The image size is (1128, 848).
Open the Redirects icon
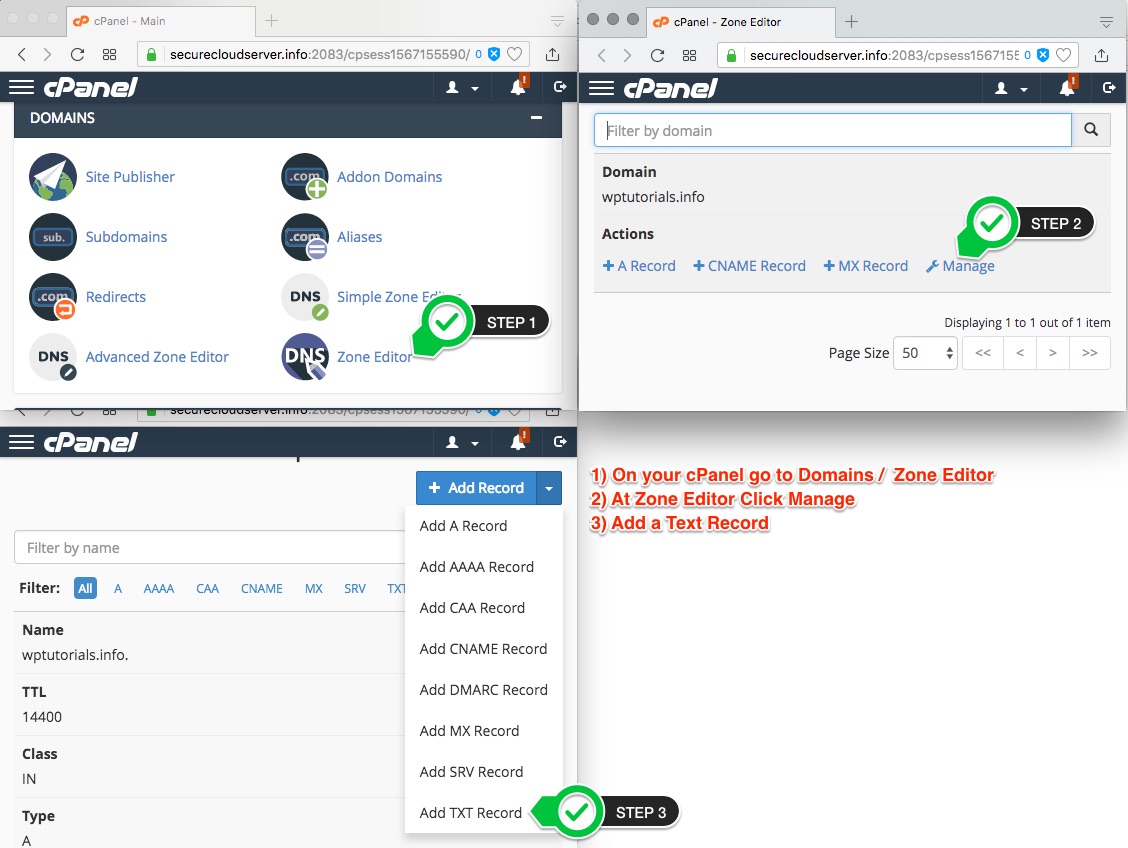53,297
